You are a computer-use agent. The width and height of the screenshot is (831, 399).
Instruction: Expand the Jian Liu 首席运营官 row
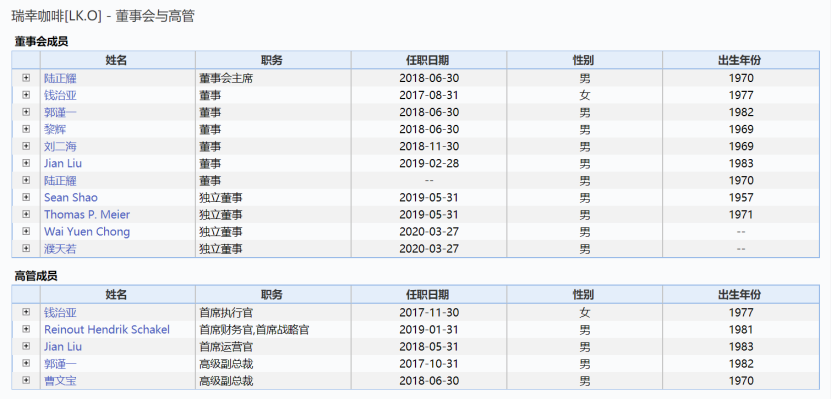coord(26,346)
